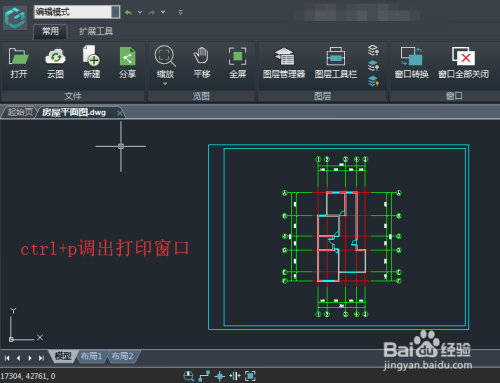
Task: Click the floor plan drawing in canvas
Action: 342,237
